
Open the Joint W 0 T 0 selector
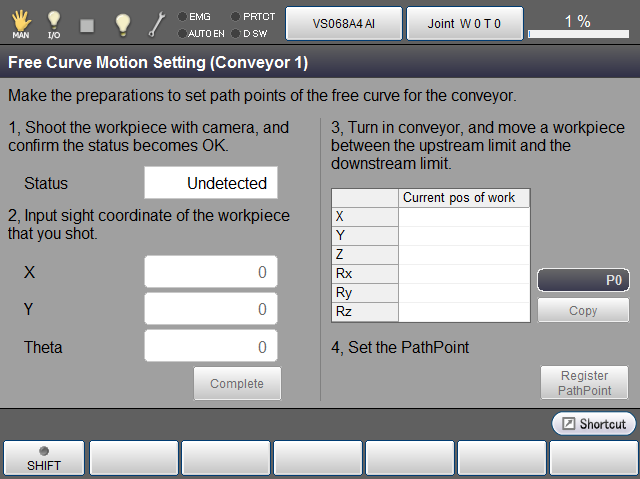click(465, 23)
